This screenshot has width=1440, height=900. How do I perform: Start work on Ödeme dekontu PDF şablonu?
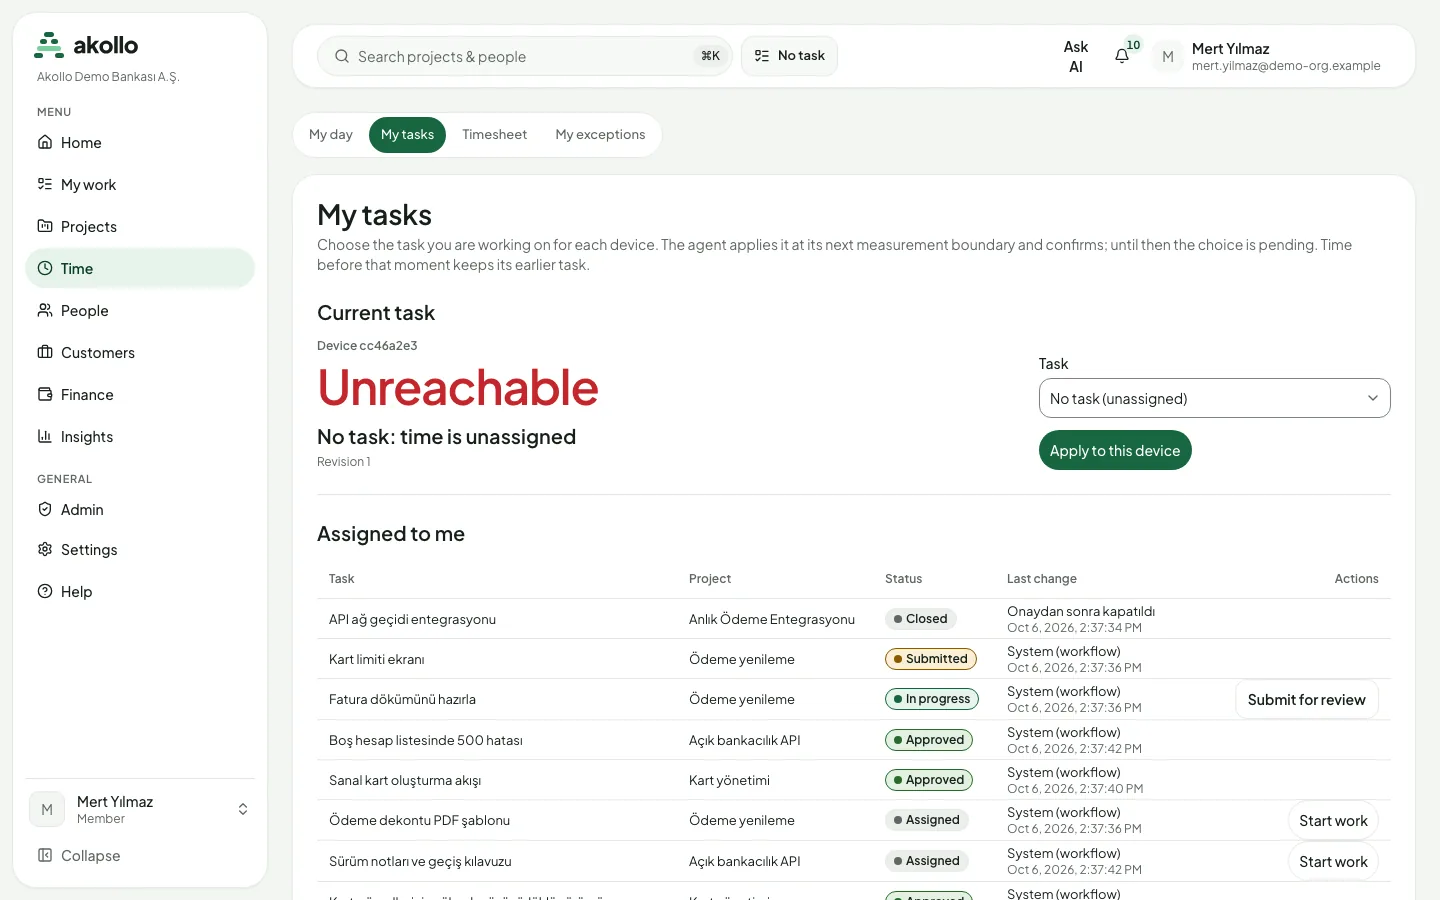coord(1333,821)
